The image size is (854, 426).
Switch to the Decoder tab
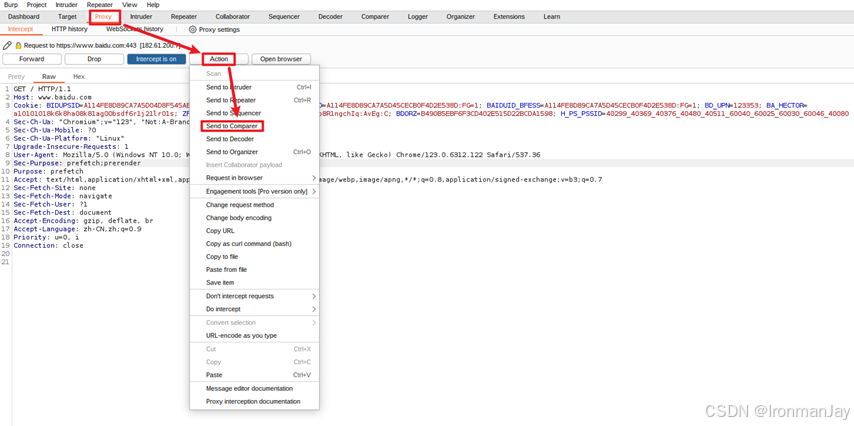(x=330, y=17)
